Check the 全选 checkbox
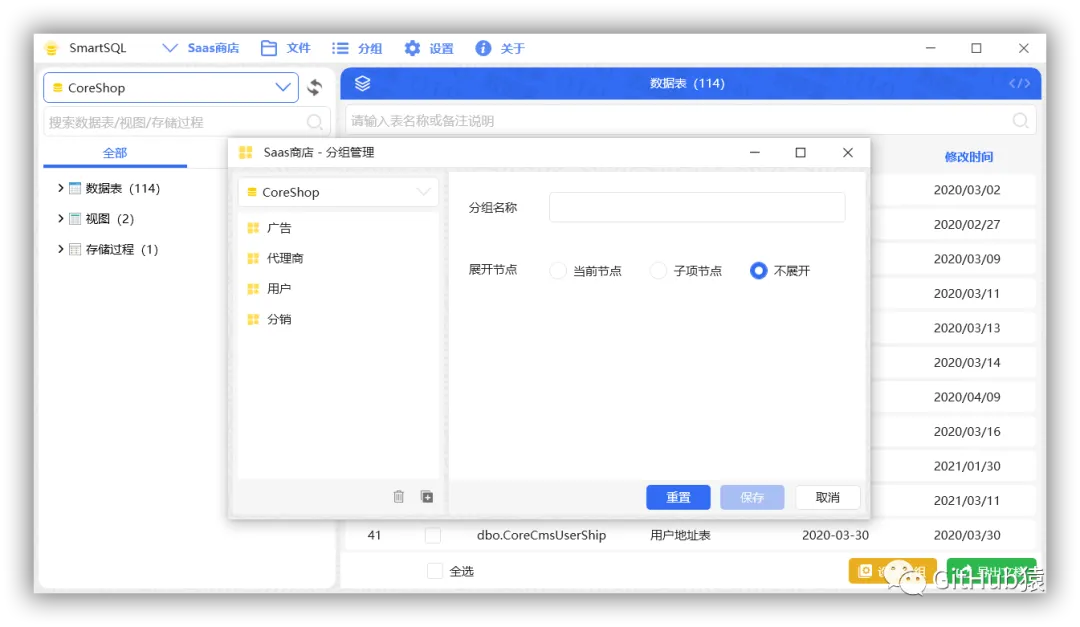Viewport: 1080px width, 627px height. [x=435, y=571]
